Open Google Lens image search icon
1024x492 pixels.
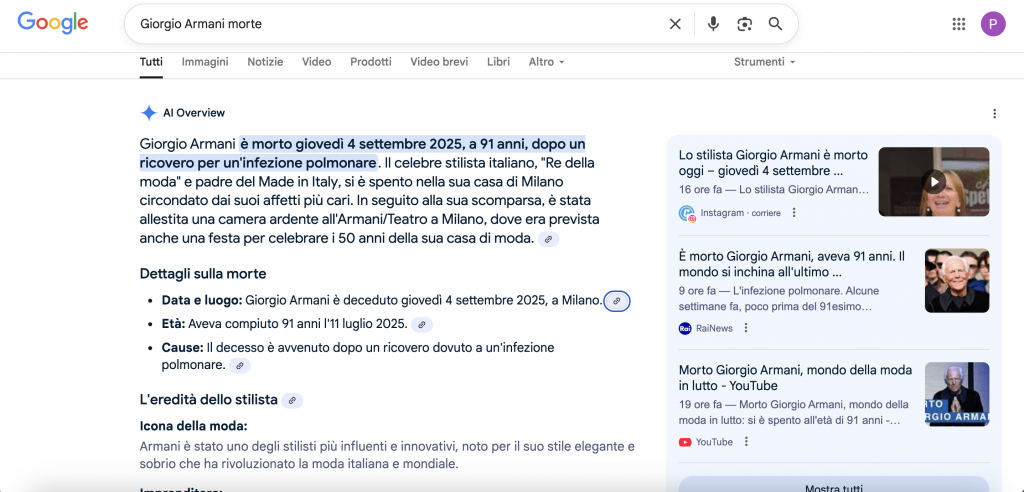pyautogui.click(x=744, y=24)
